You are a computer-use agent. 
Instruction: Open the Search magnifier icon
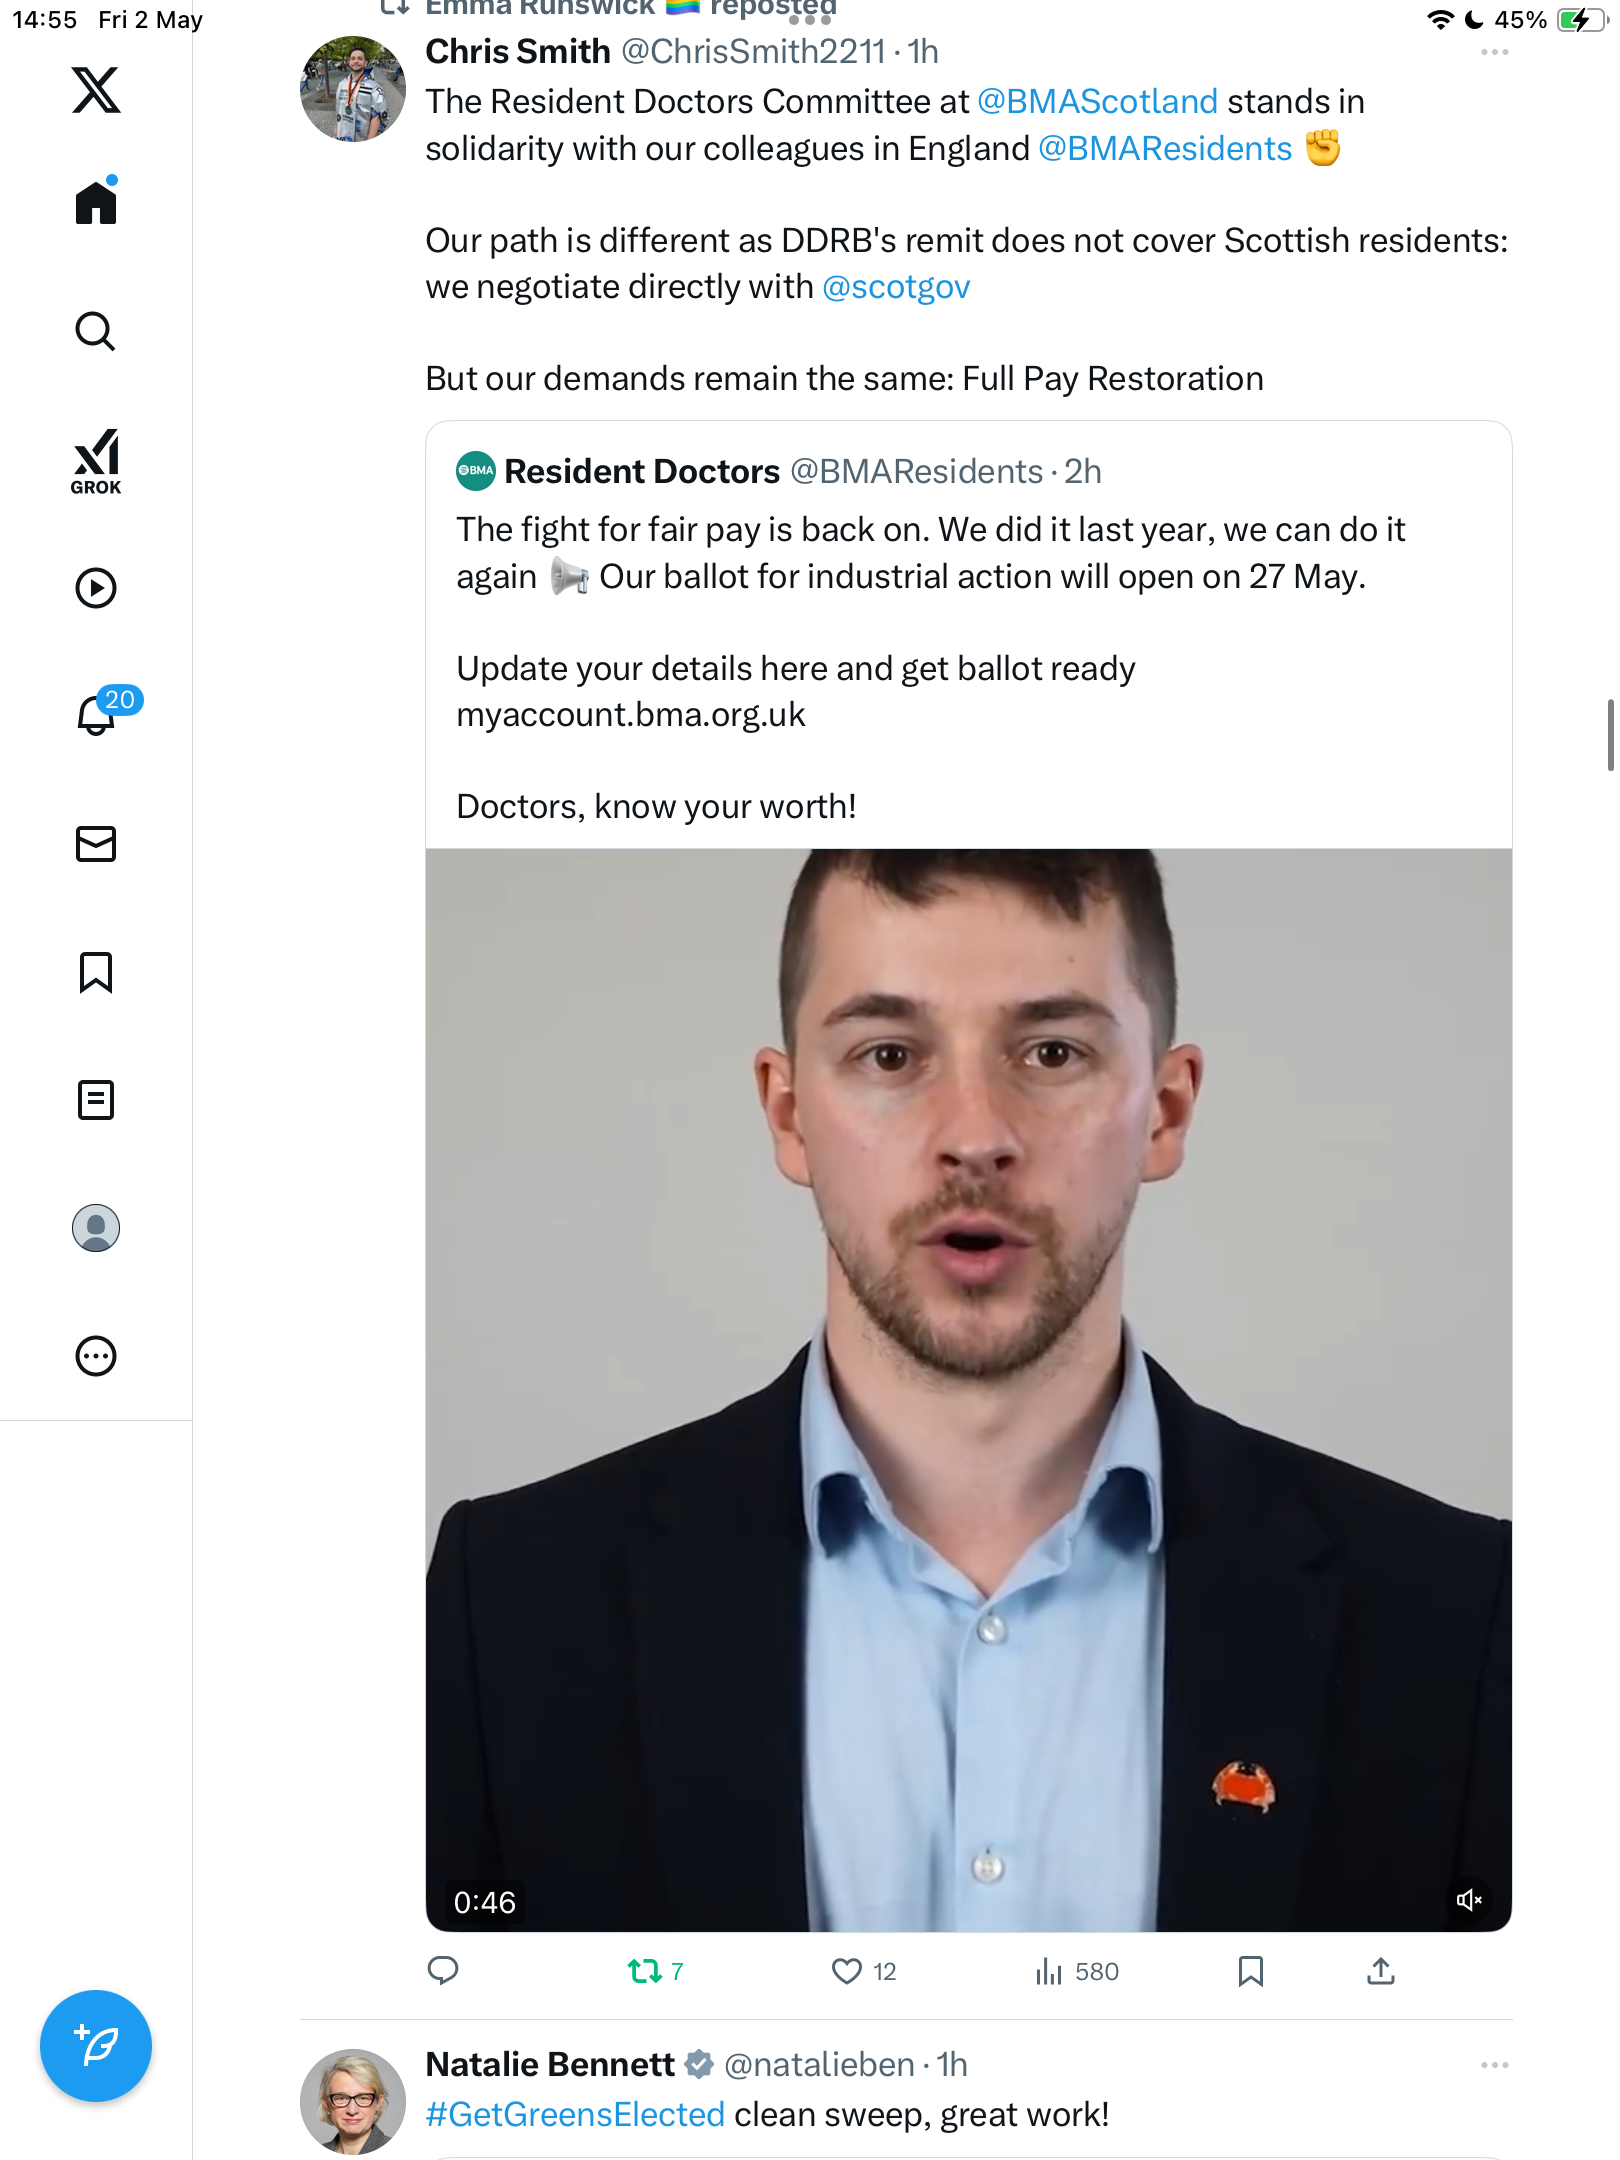tap(96, 331)
